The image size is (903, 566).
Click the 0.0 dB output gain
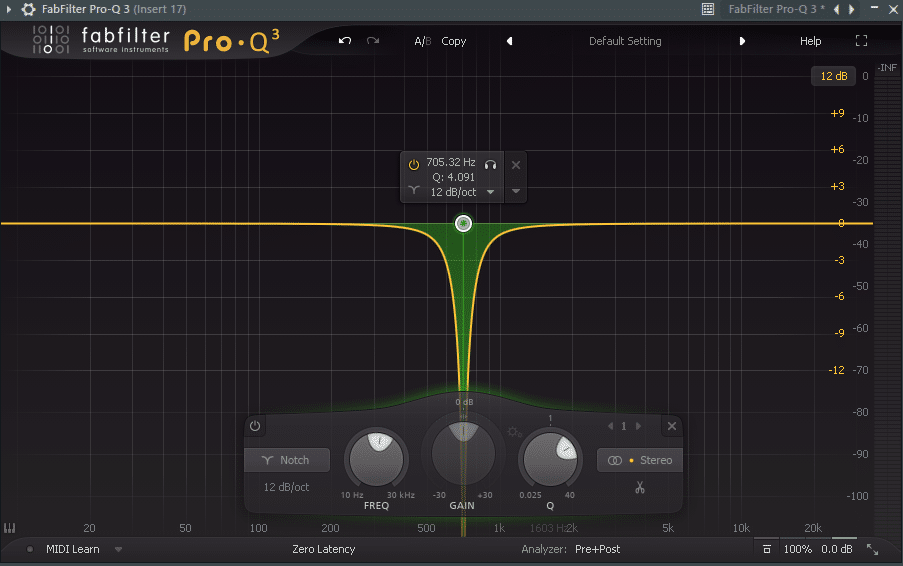[x=837, y=549]
